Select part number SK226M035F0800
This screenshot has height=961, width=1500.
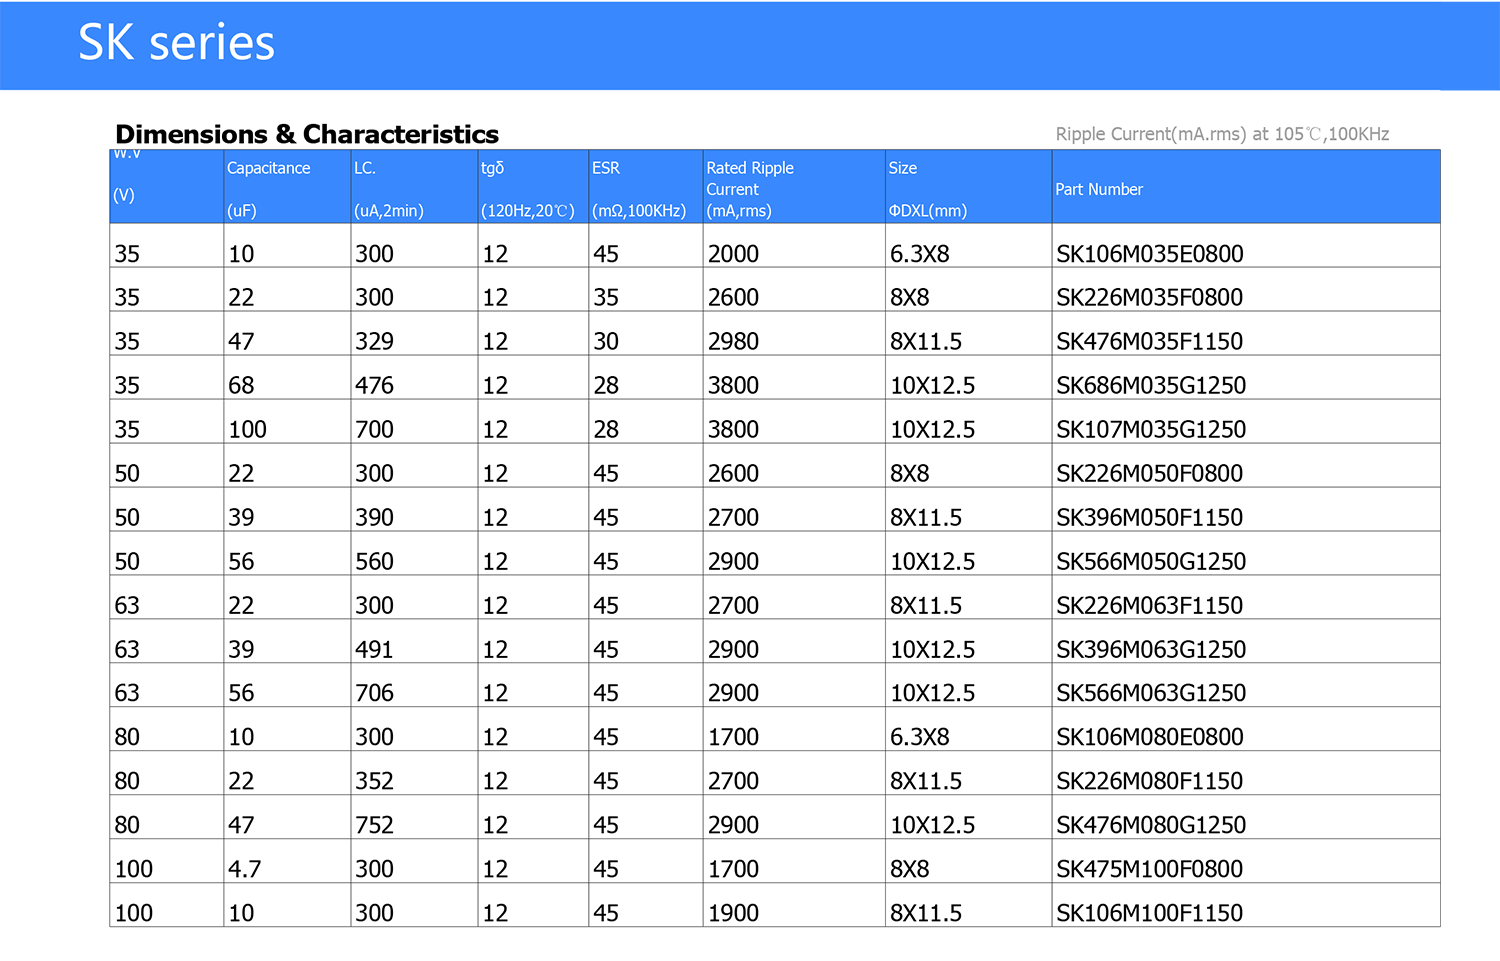click(1149, 298)
